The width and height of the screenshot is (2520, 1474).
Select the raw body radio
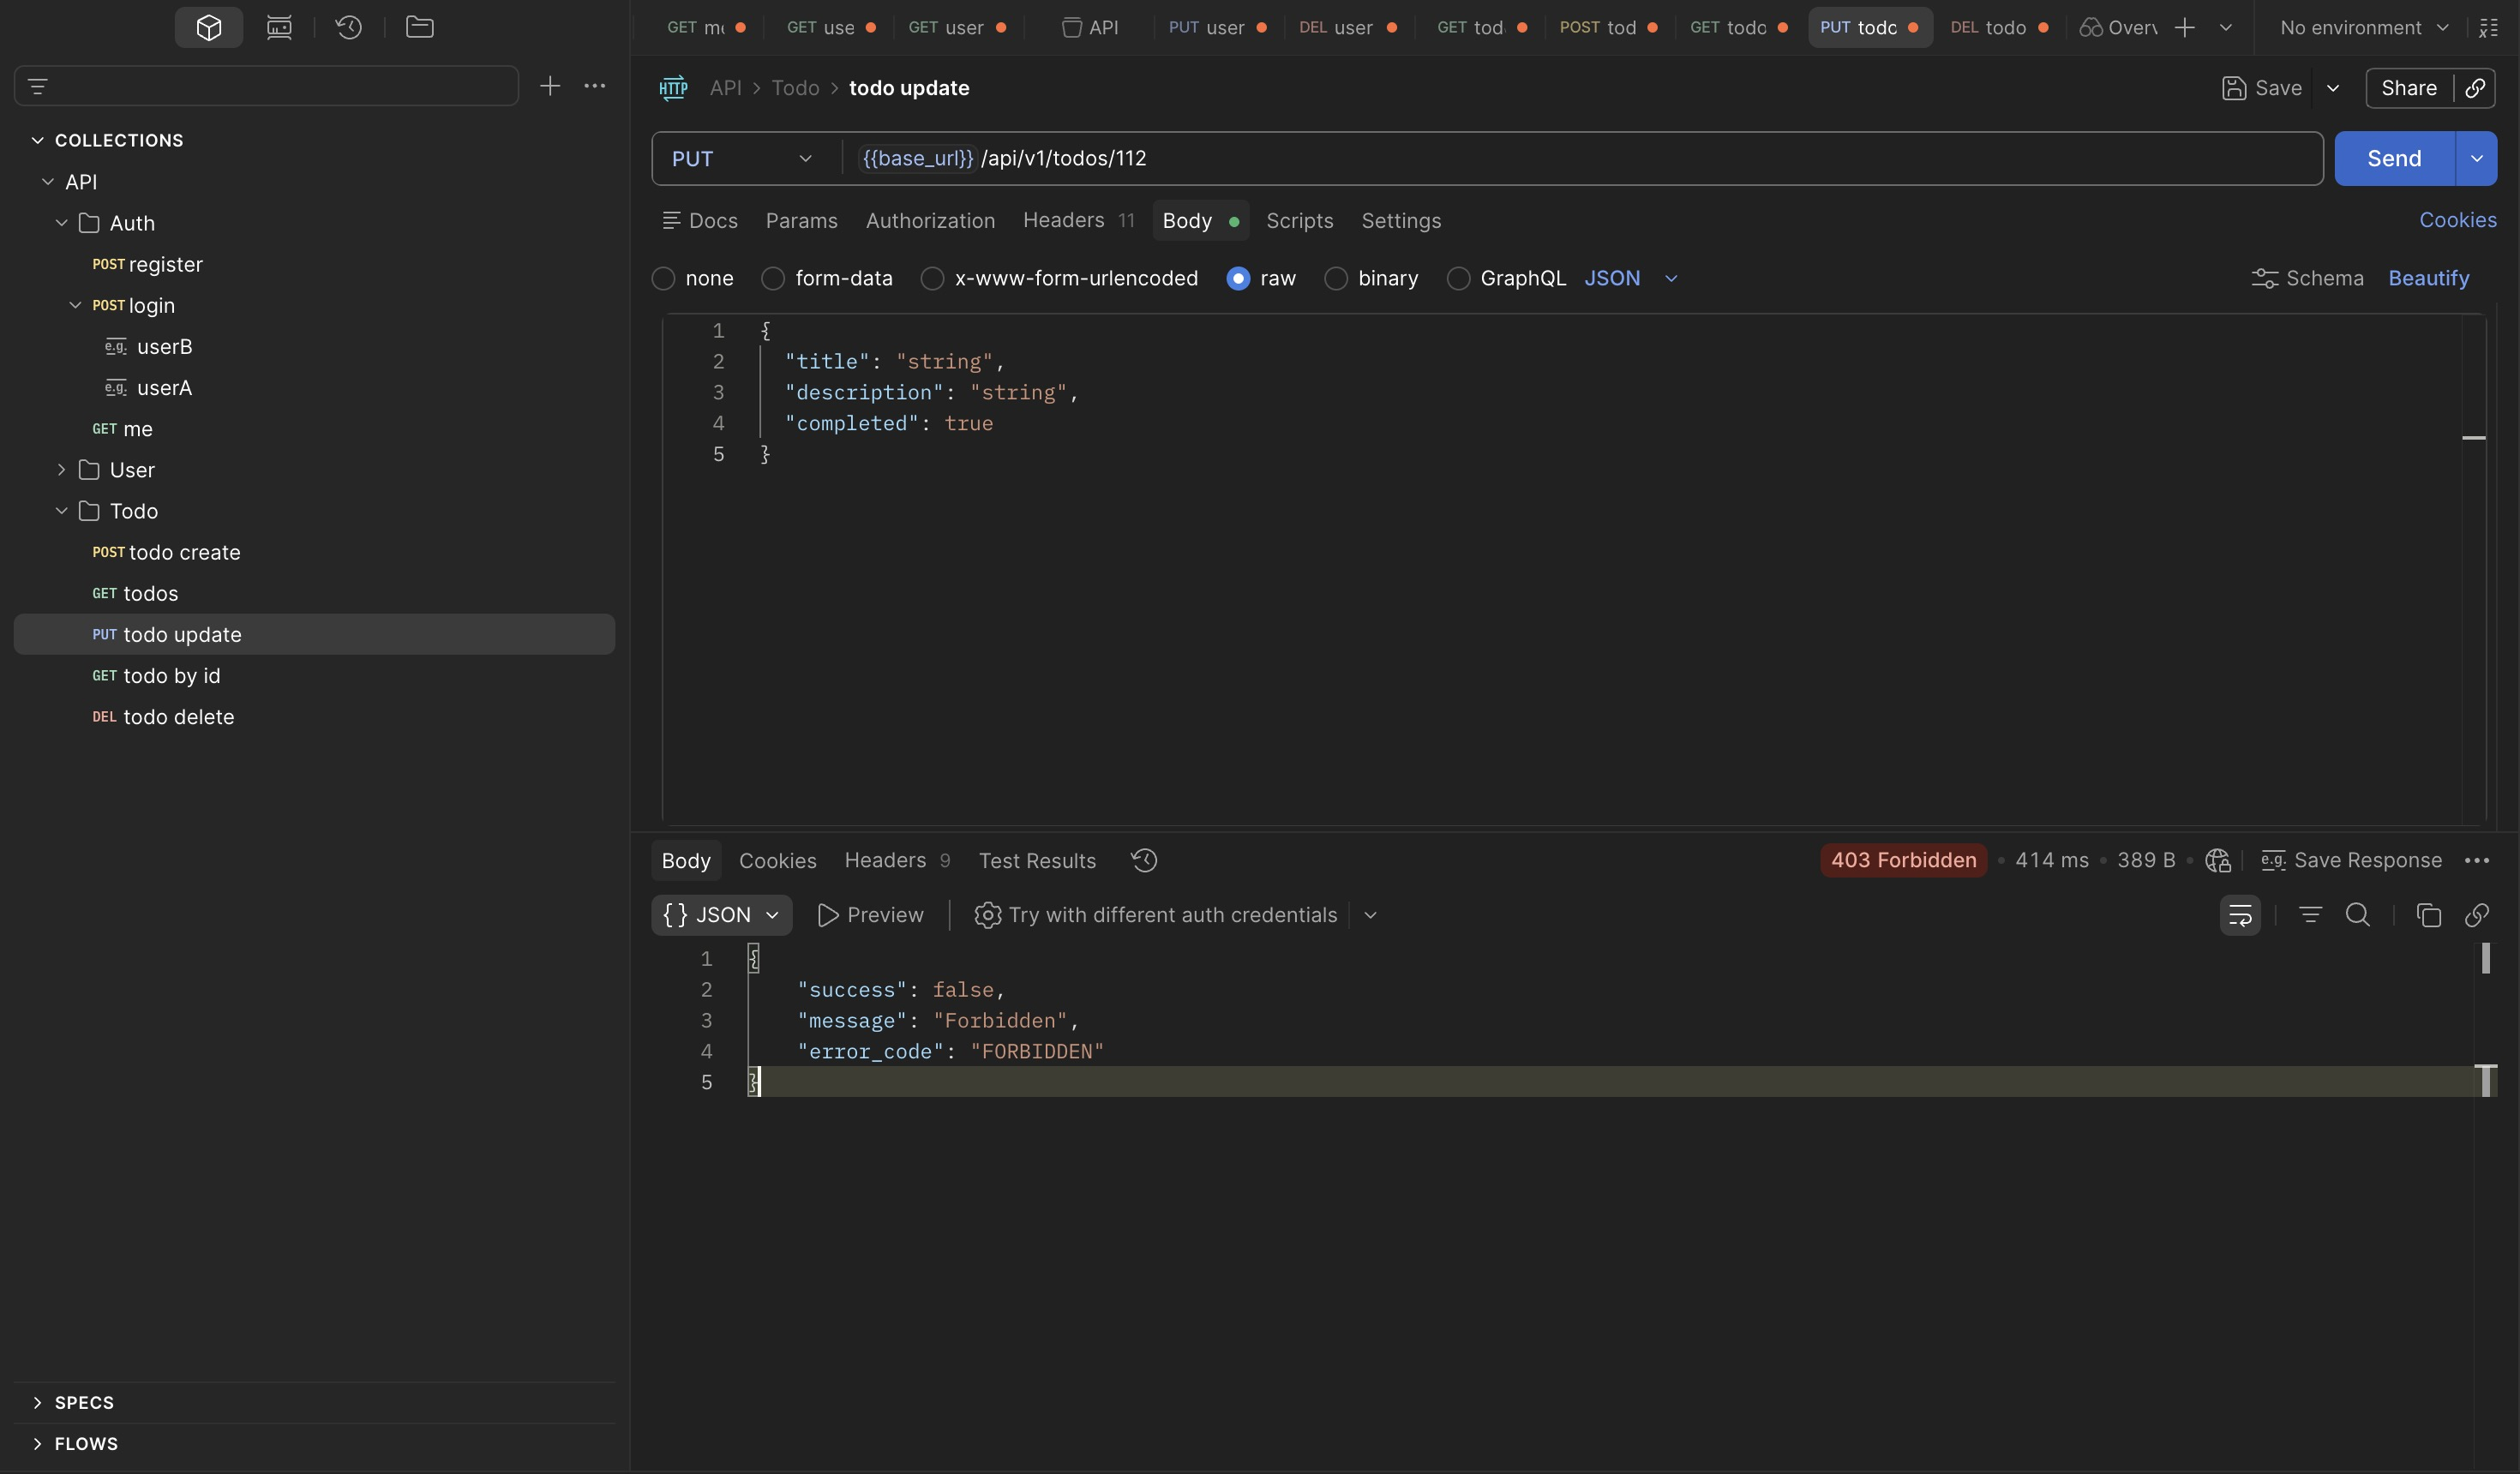coord(1238,279)
